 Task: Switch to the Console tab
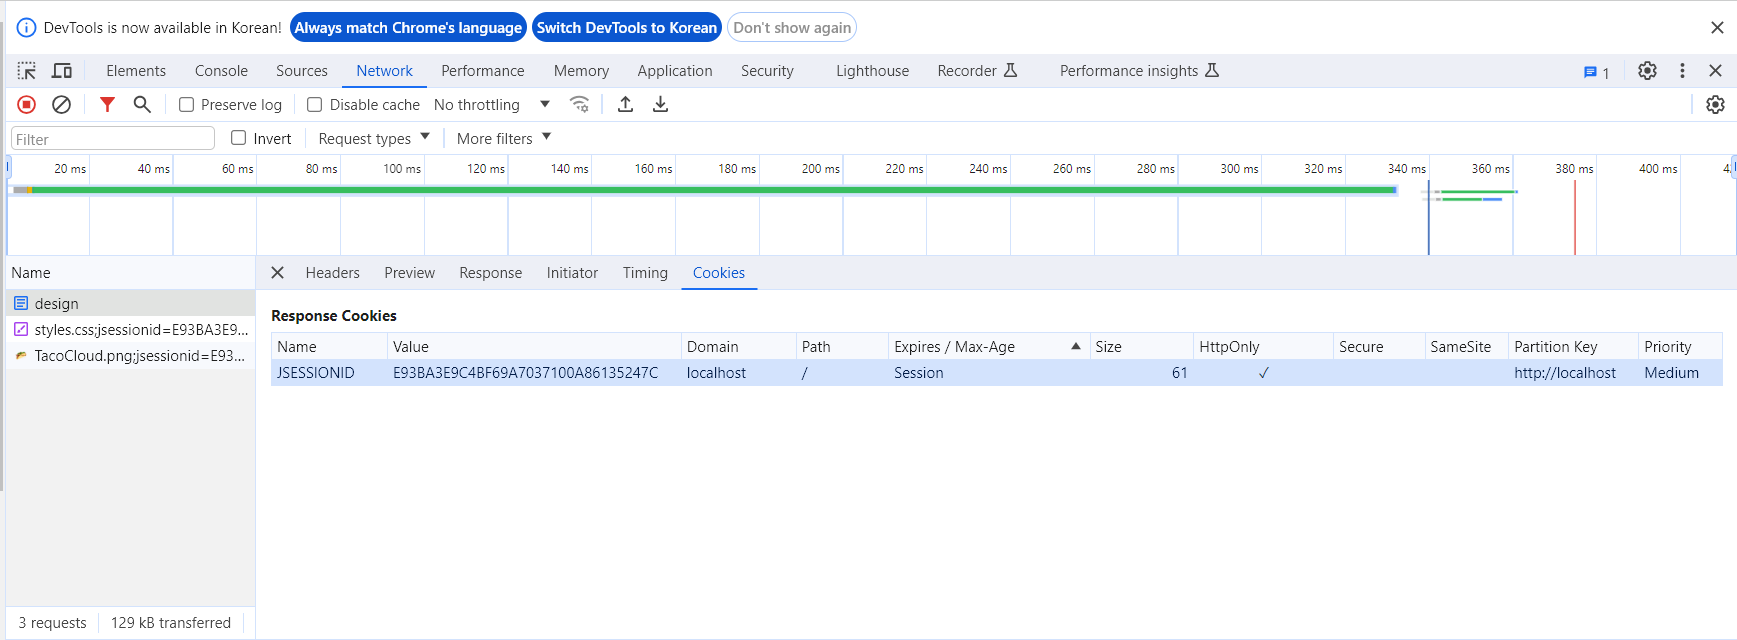point(221,71)
